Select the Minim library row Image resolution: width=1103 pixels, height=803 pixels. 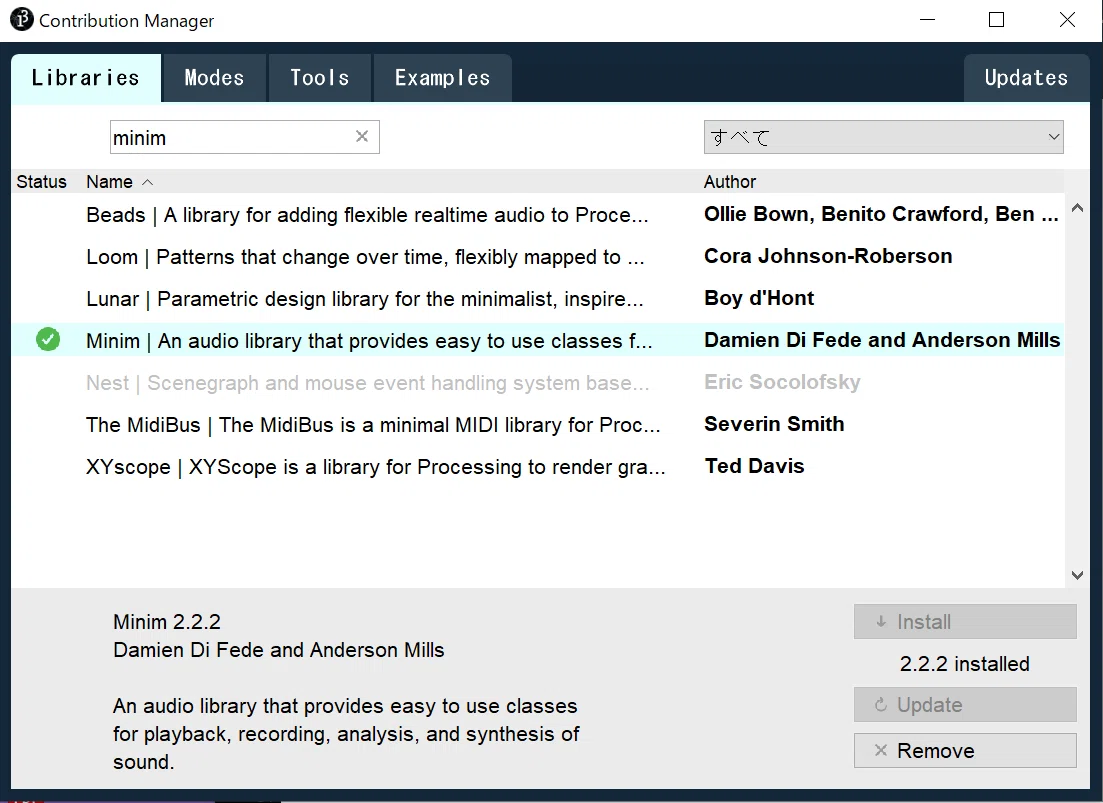[537, 340]
